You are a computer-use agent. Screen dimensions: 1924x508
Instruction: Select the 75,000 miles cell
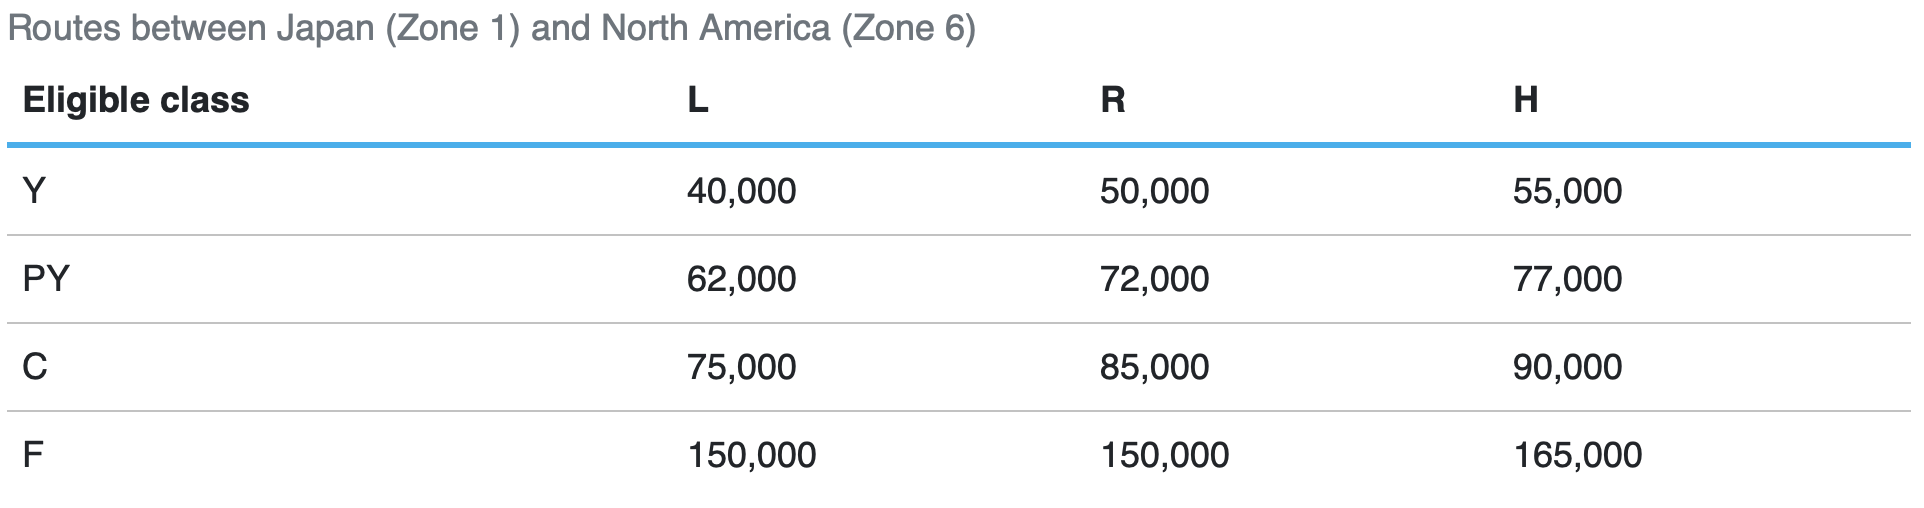click(741, 367)
